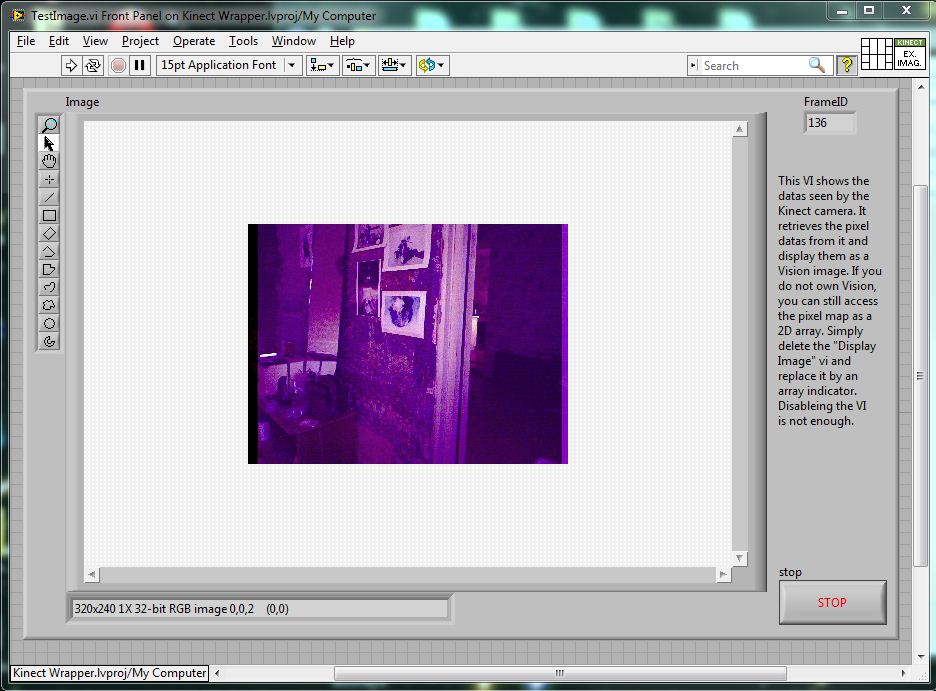Open the Operate menu
The image size is (936, 691).
[x=193, y=41]
